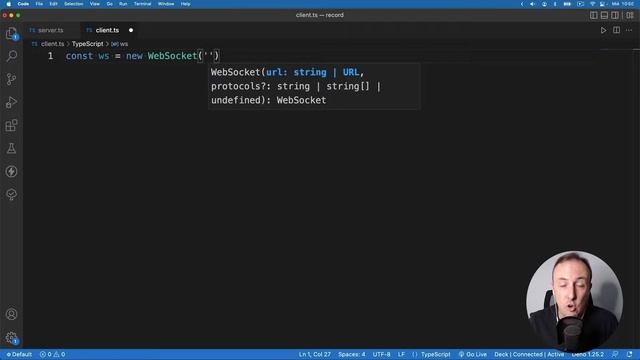The width and height of the screenshot is (640, 360).
Task: Open the chat bubble extension in activity bar
Action: pyautogui.click(x=11, y=194)
